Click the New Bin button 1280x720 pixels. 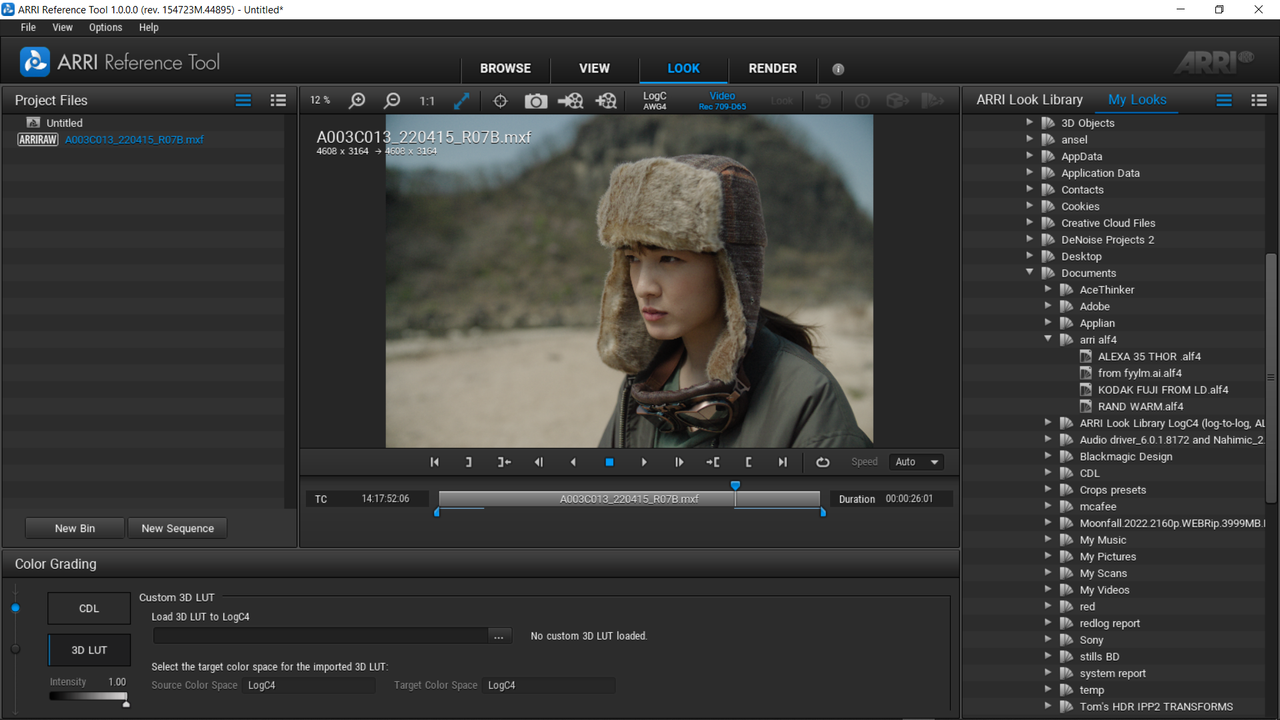(x=75, y=528)
